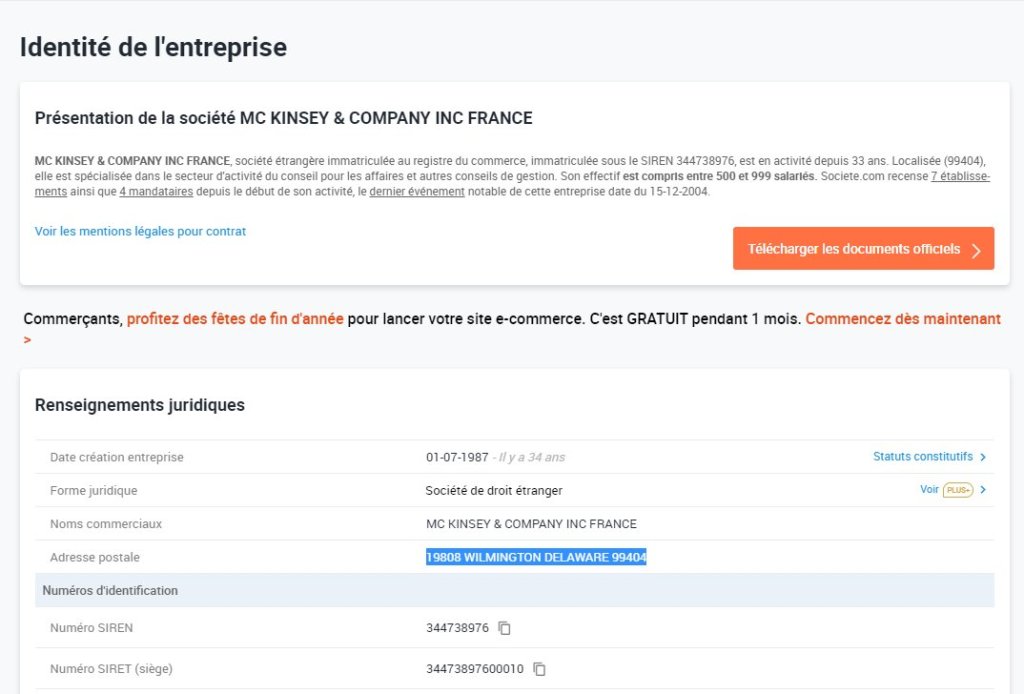1024x694 pixels.
Task: Select the chevron next to Statuts constitutifs
Action: 982,456
